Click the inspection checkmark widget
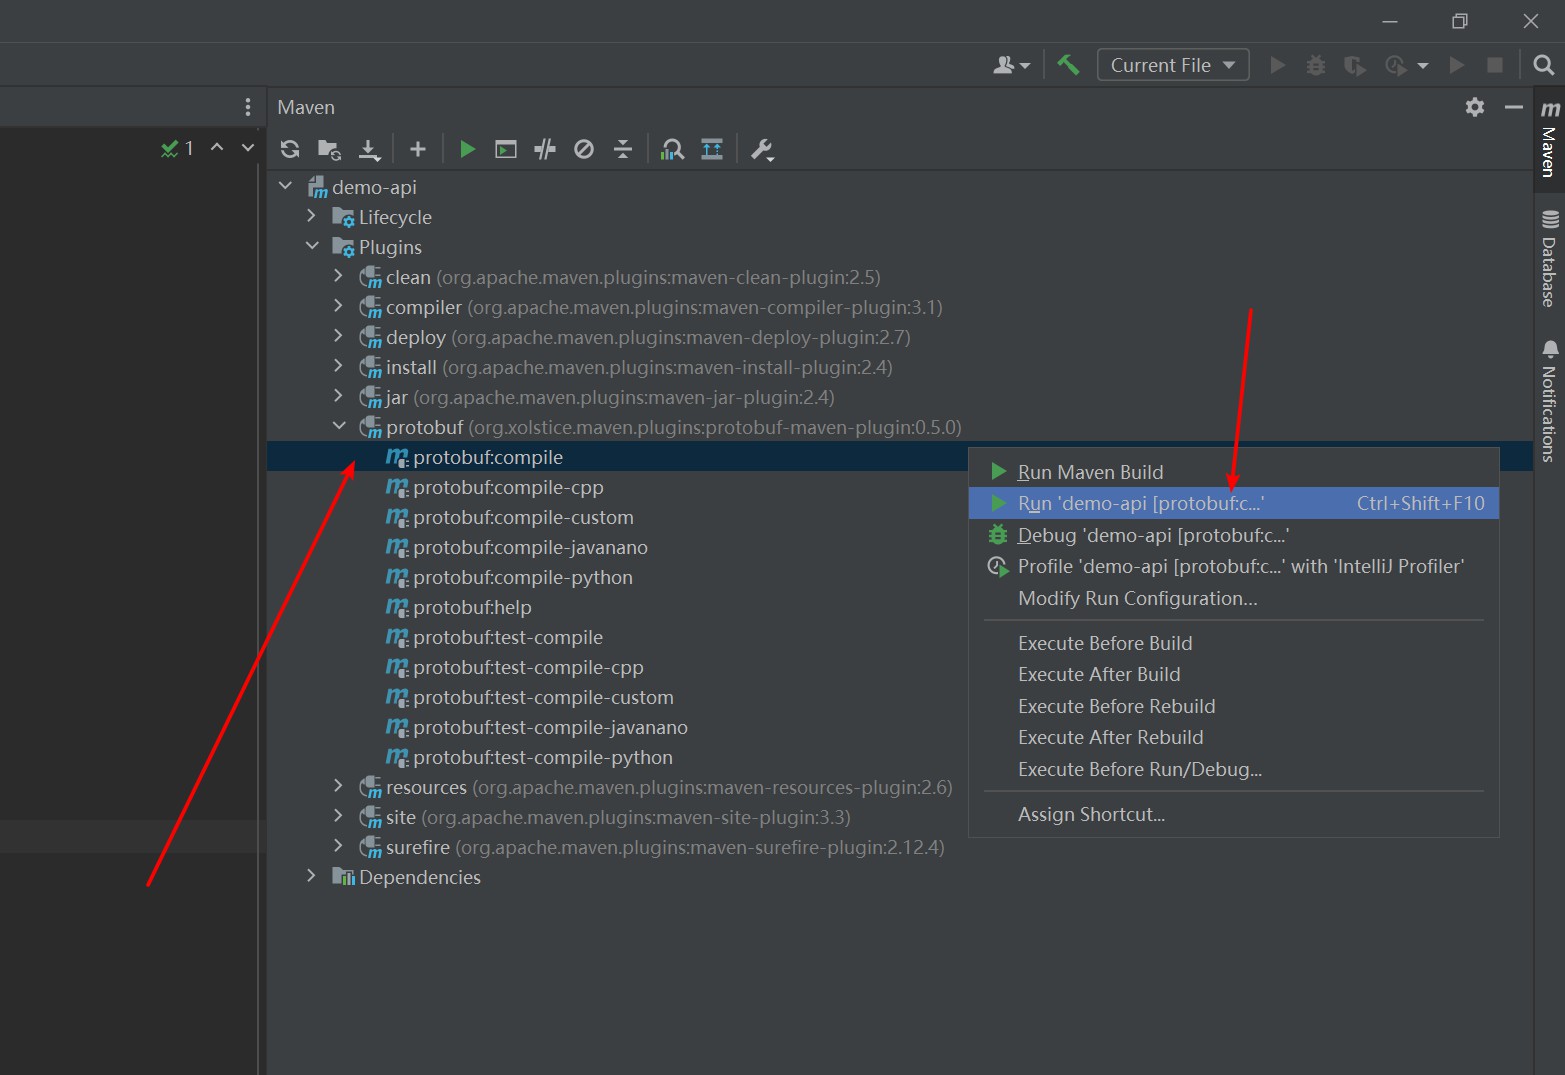The height and width of the screenshot is (1075, 1565). [x=177, y=148]
